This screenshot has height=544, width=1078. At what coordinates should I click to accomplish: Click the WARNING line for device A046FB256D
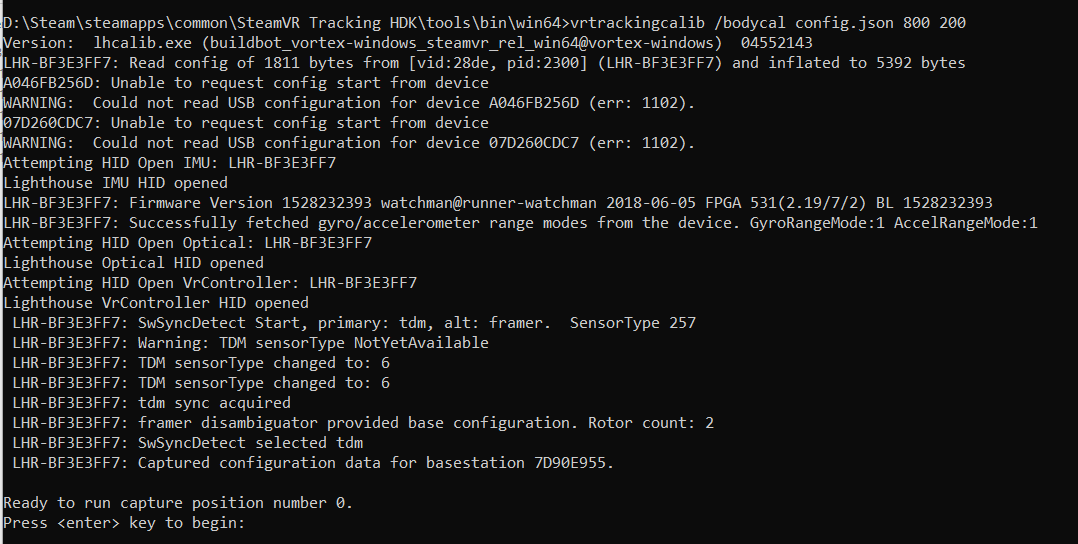point(349,103)
